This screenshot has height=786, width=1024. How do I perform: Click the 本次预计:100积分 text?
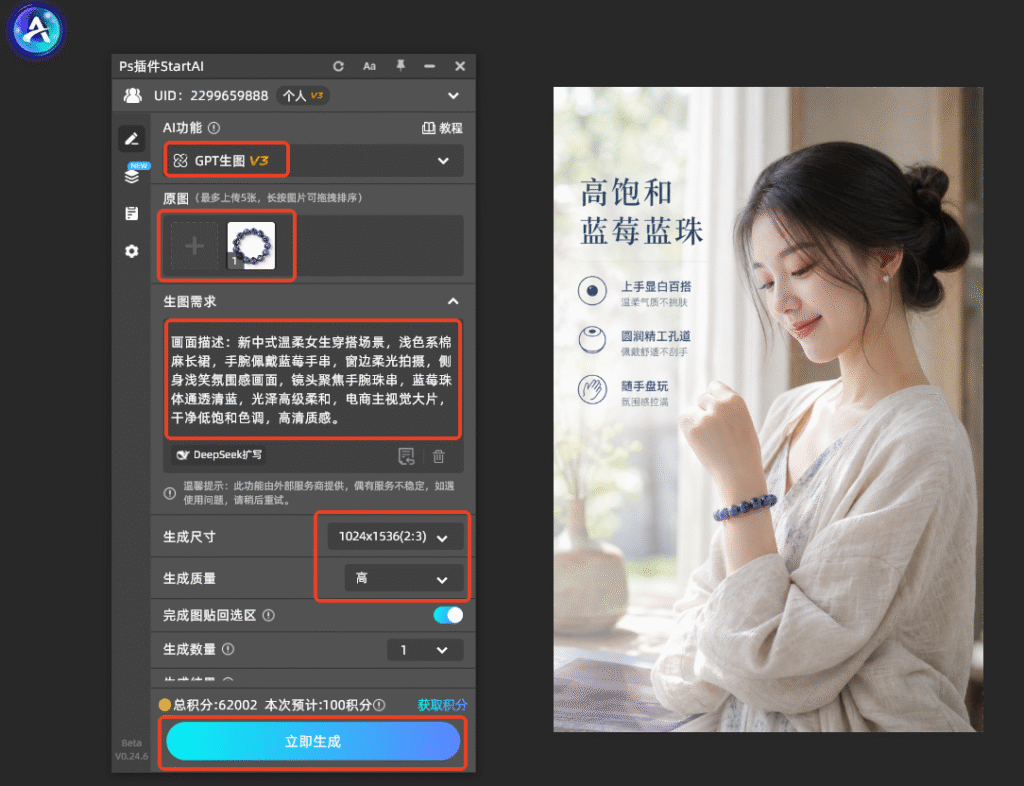pos(318,705)
